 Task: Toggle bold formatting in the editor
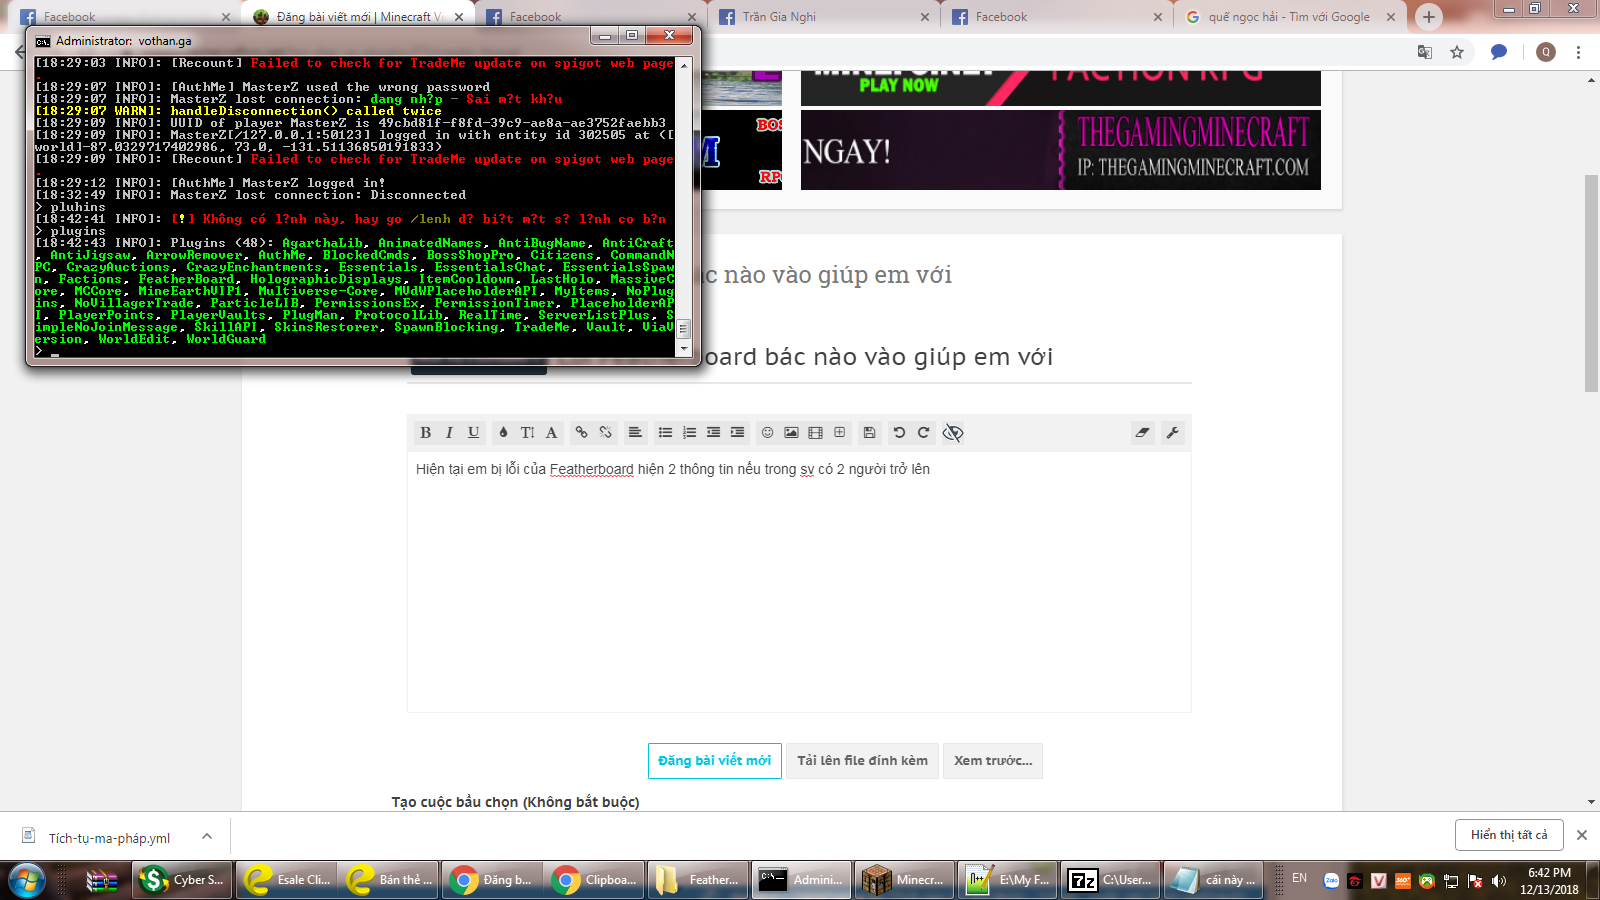click(x=425, y=433)
